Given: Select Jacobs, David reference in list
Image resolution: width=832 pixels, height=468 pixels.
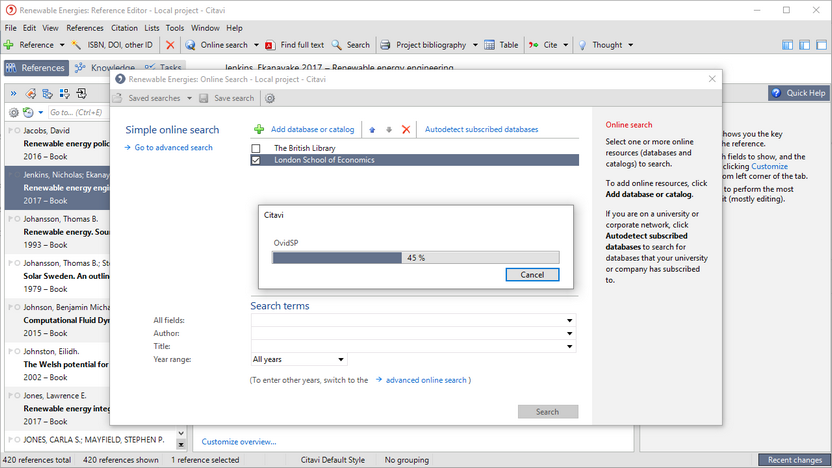Looking at the screenshot, I should [x=57, y=143].
